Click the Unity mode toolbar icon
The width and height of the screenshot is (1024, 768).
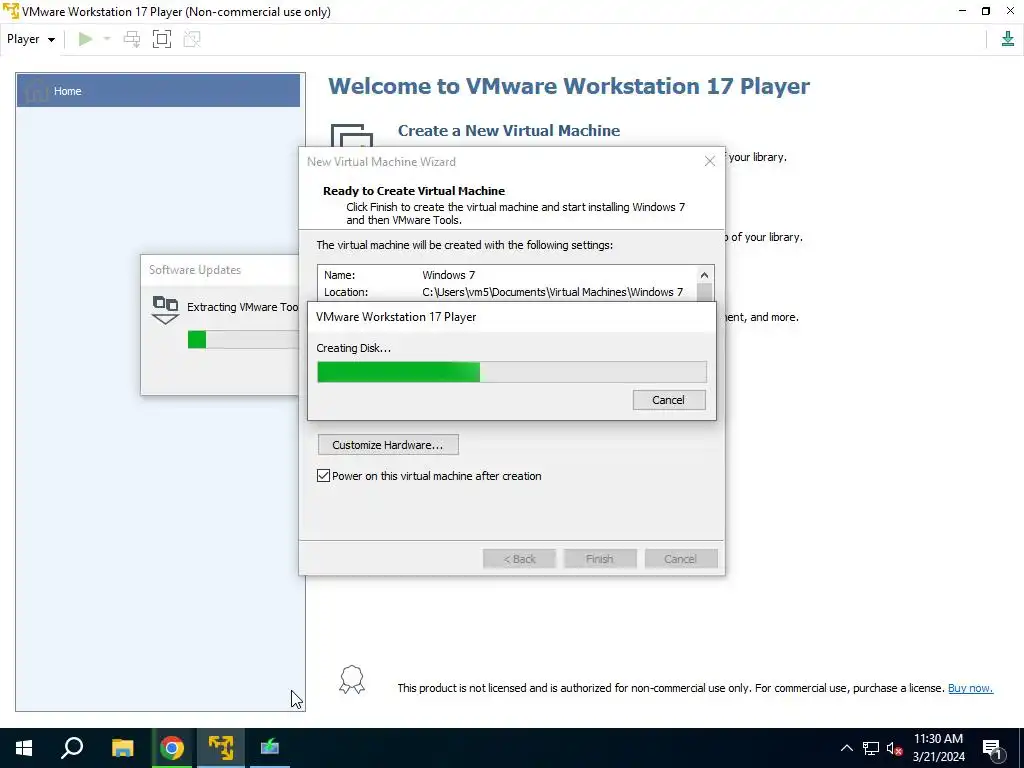tap(192, 39)
